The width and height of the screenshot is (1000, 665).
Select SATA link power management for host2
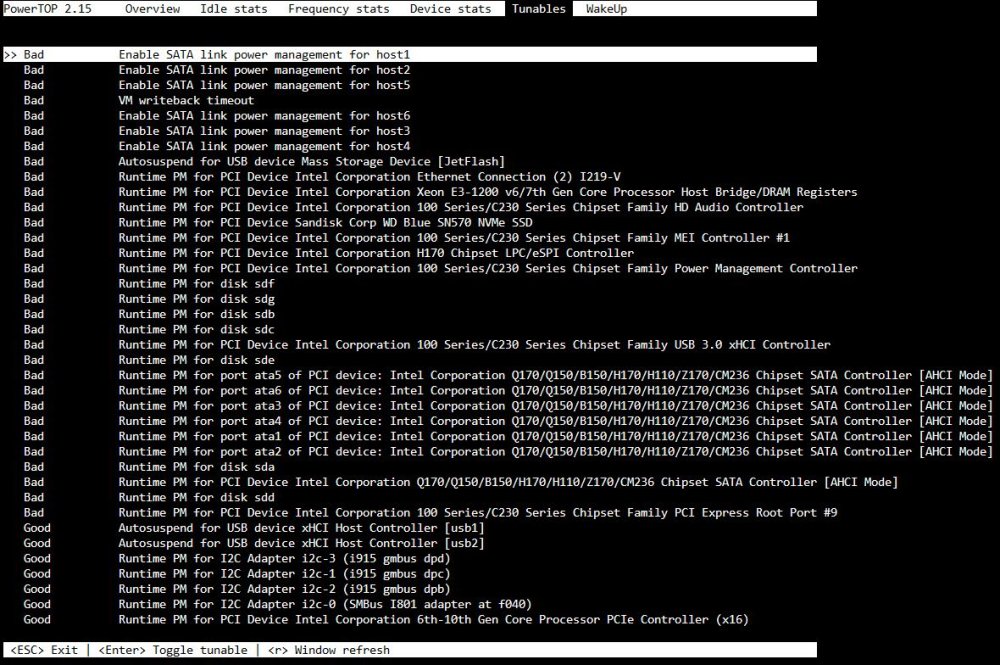217,70
